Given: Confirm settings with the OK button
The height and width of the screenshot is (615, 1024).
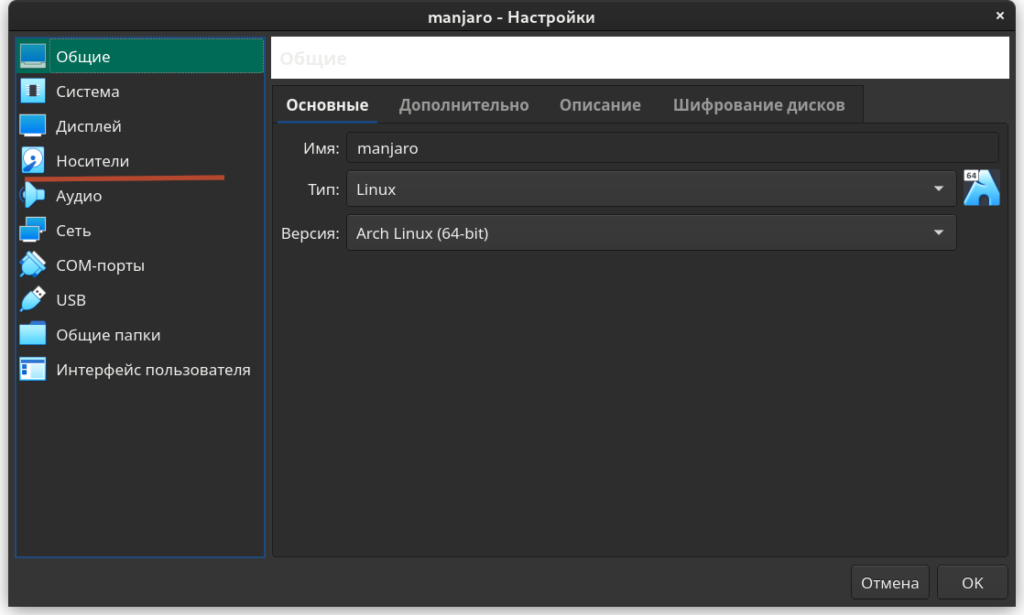Looking at the screenshot, I should coord(972,582).
